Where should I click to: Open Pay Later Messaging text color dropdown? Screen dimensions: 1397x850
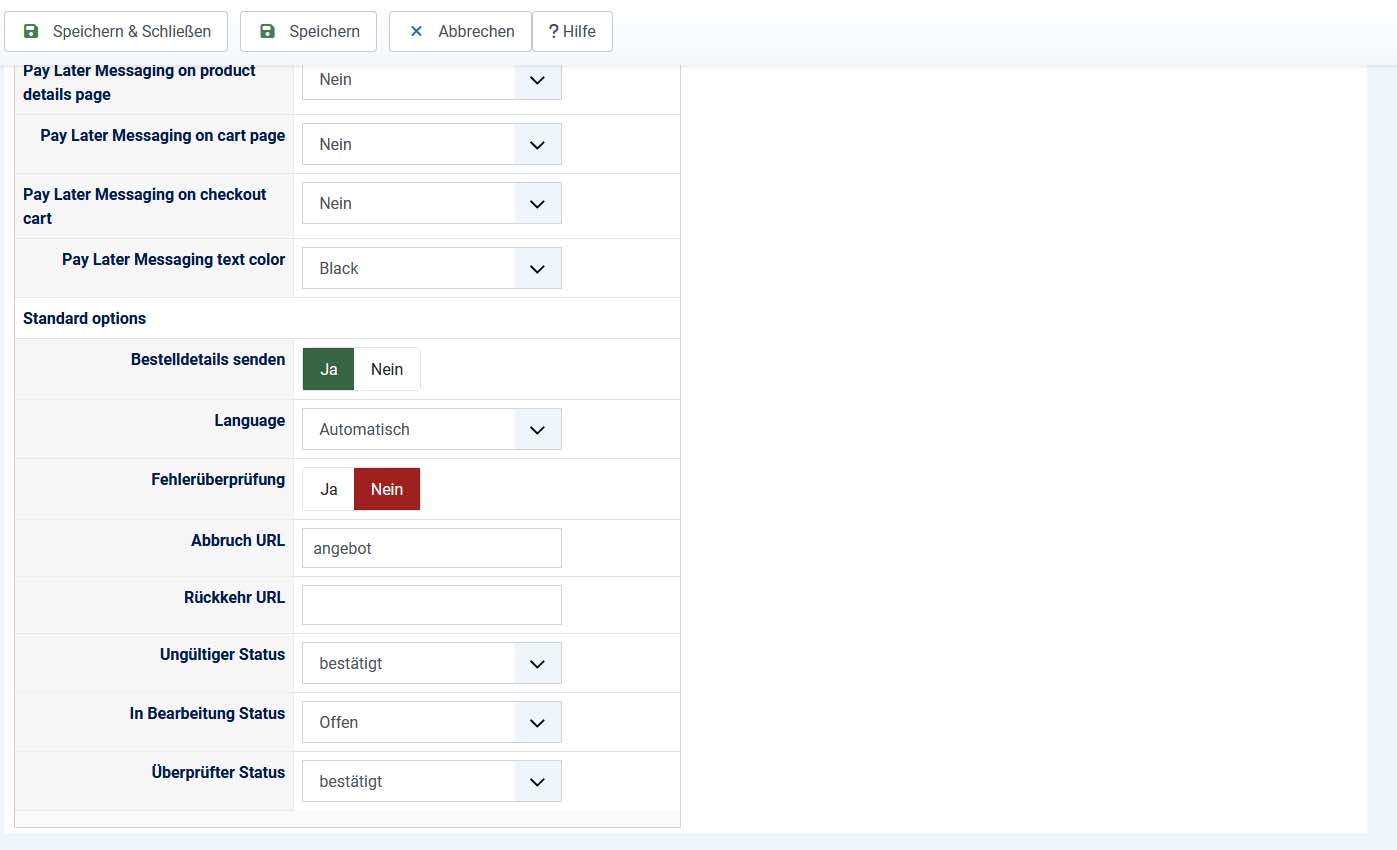[x=431, y=268]
